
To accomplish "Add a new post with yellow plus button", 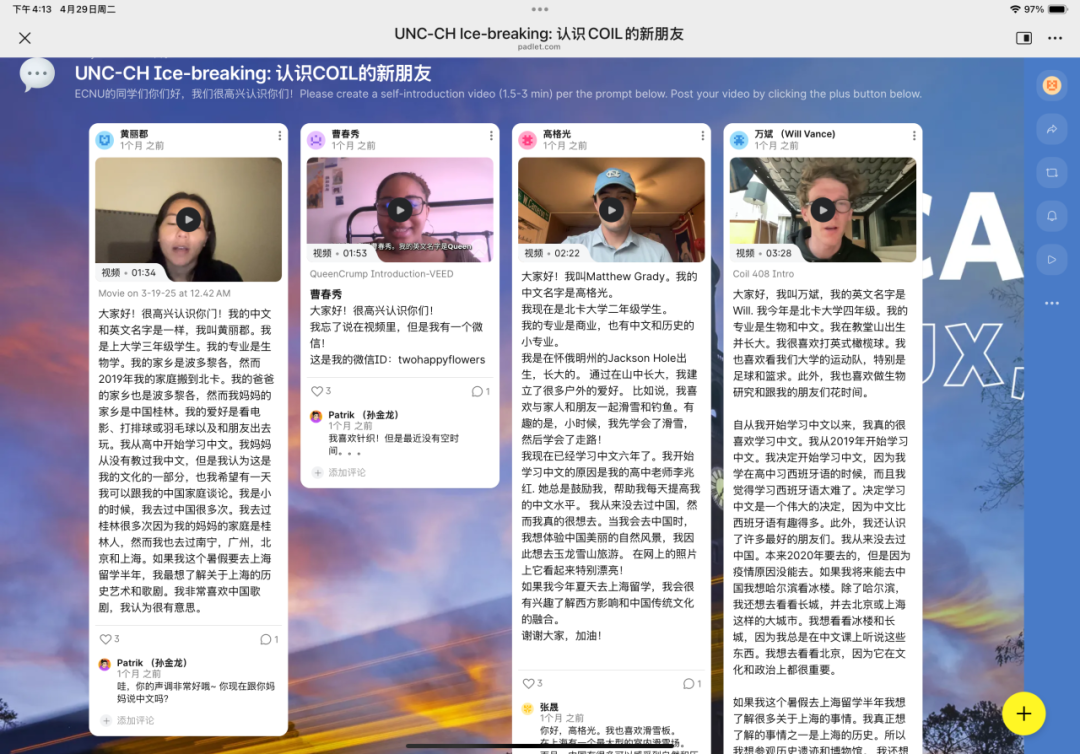I will click(1024, 713).
